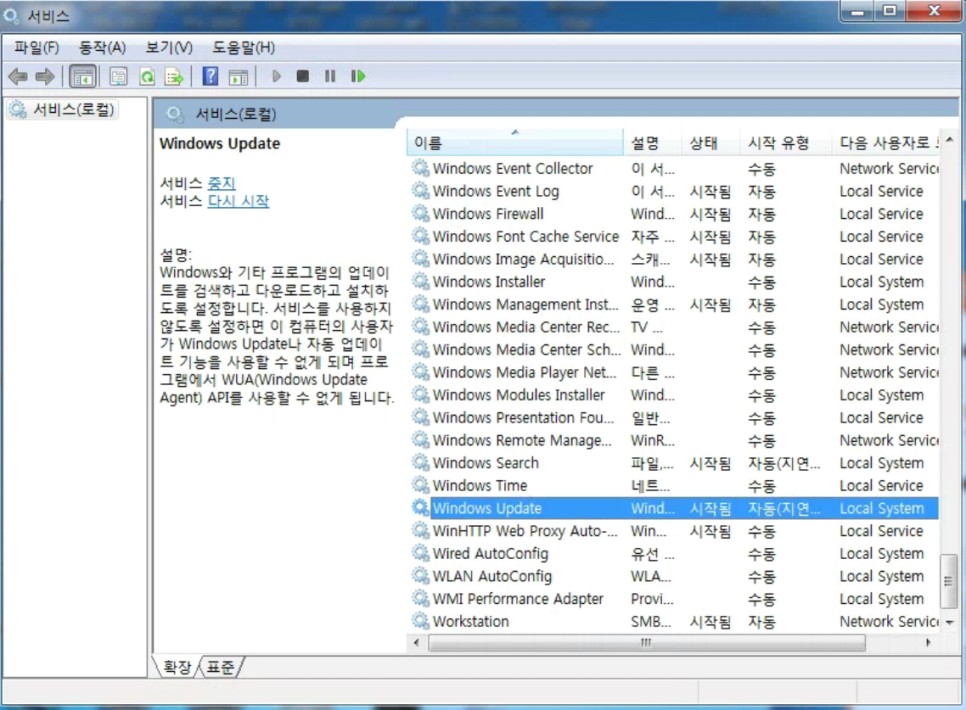Select the Windows Image Acquisitio... service
Image resolution: width=966 pixels, height=710 pixels.
[x=523, y=259]
